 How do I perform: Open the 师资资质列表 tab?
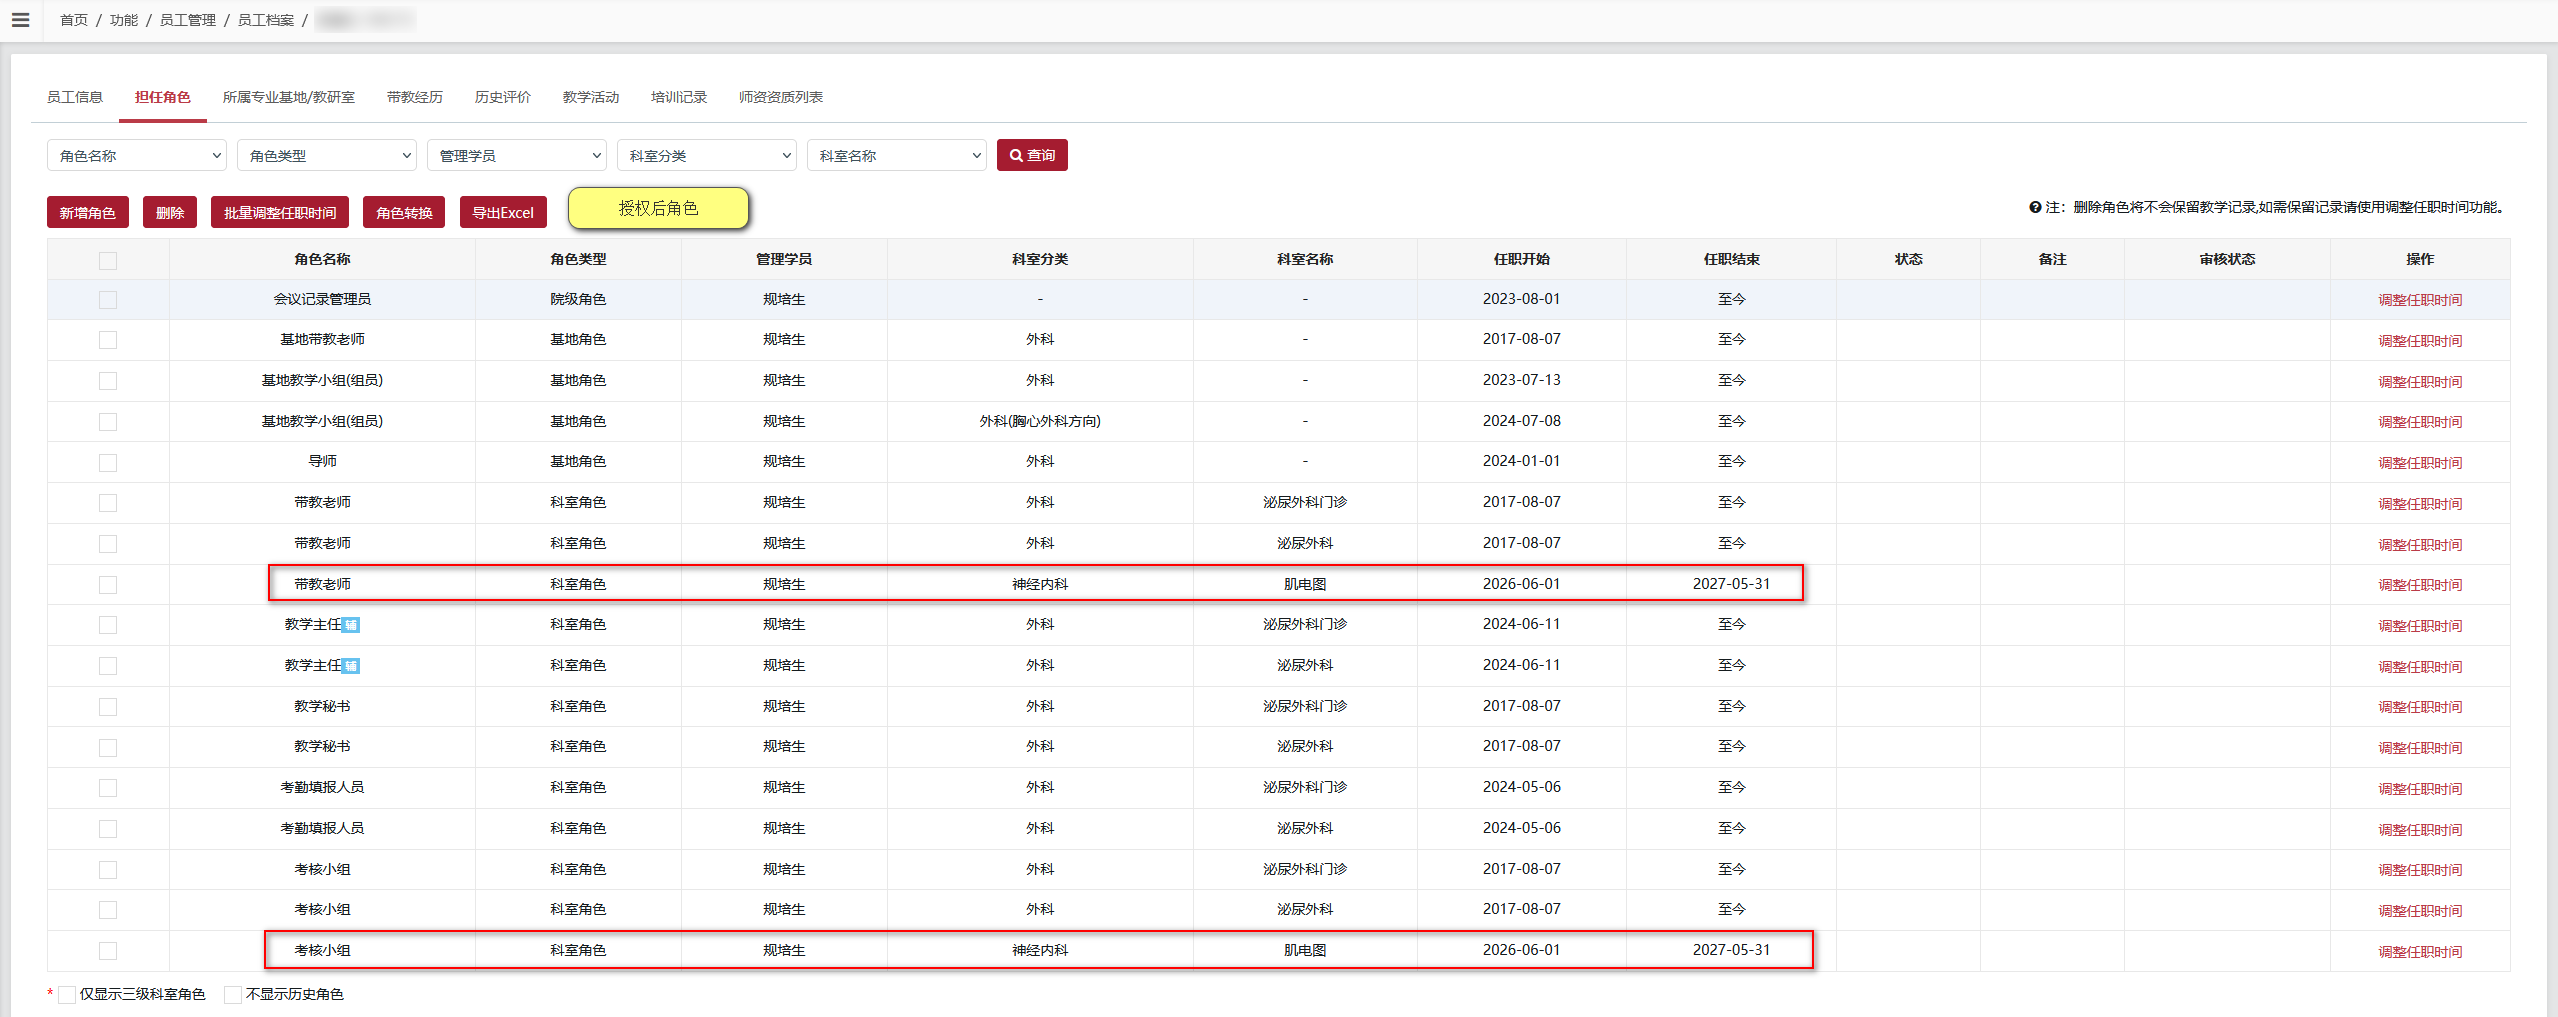781,97
